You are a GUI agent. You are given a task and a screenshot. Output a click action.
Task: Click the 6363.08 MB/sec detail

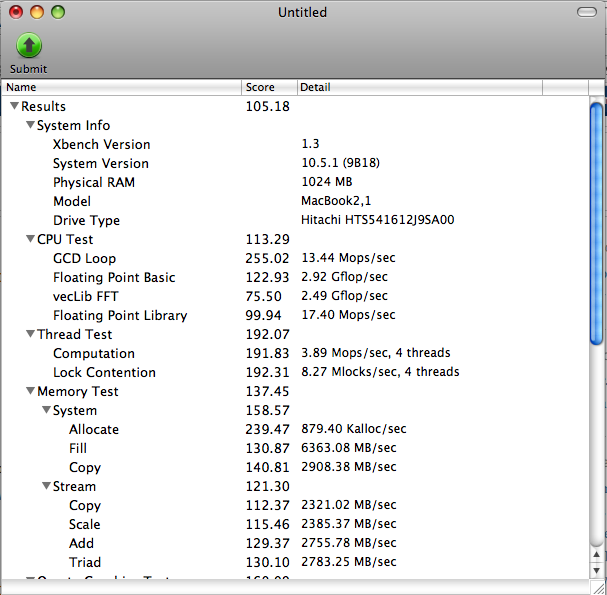click(x=349, y=448)
